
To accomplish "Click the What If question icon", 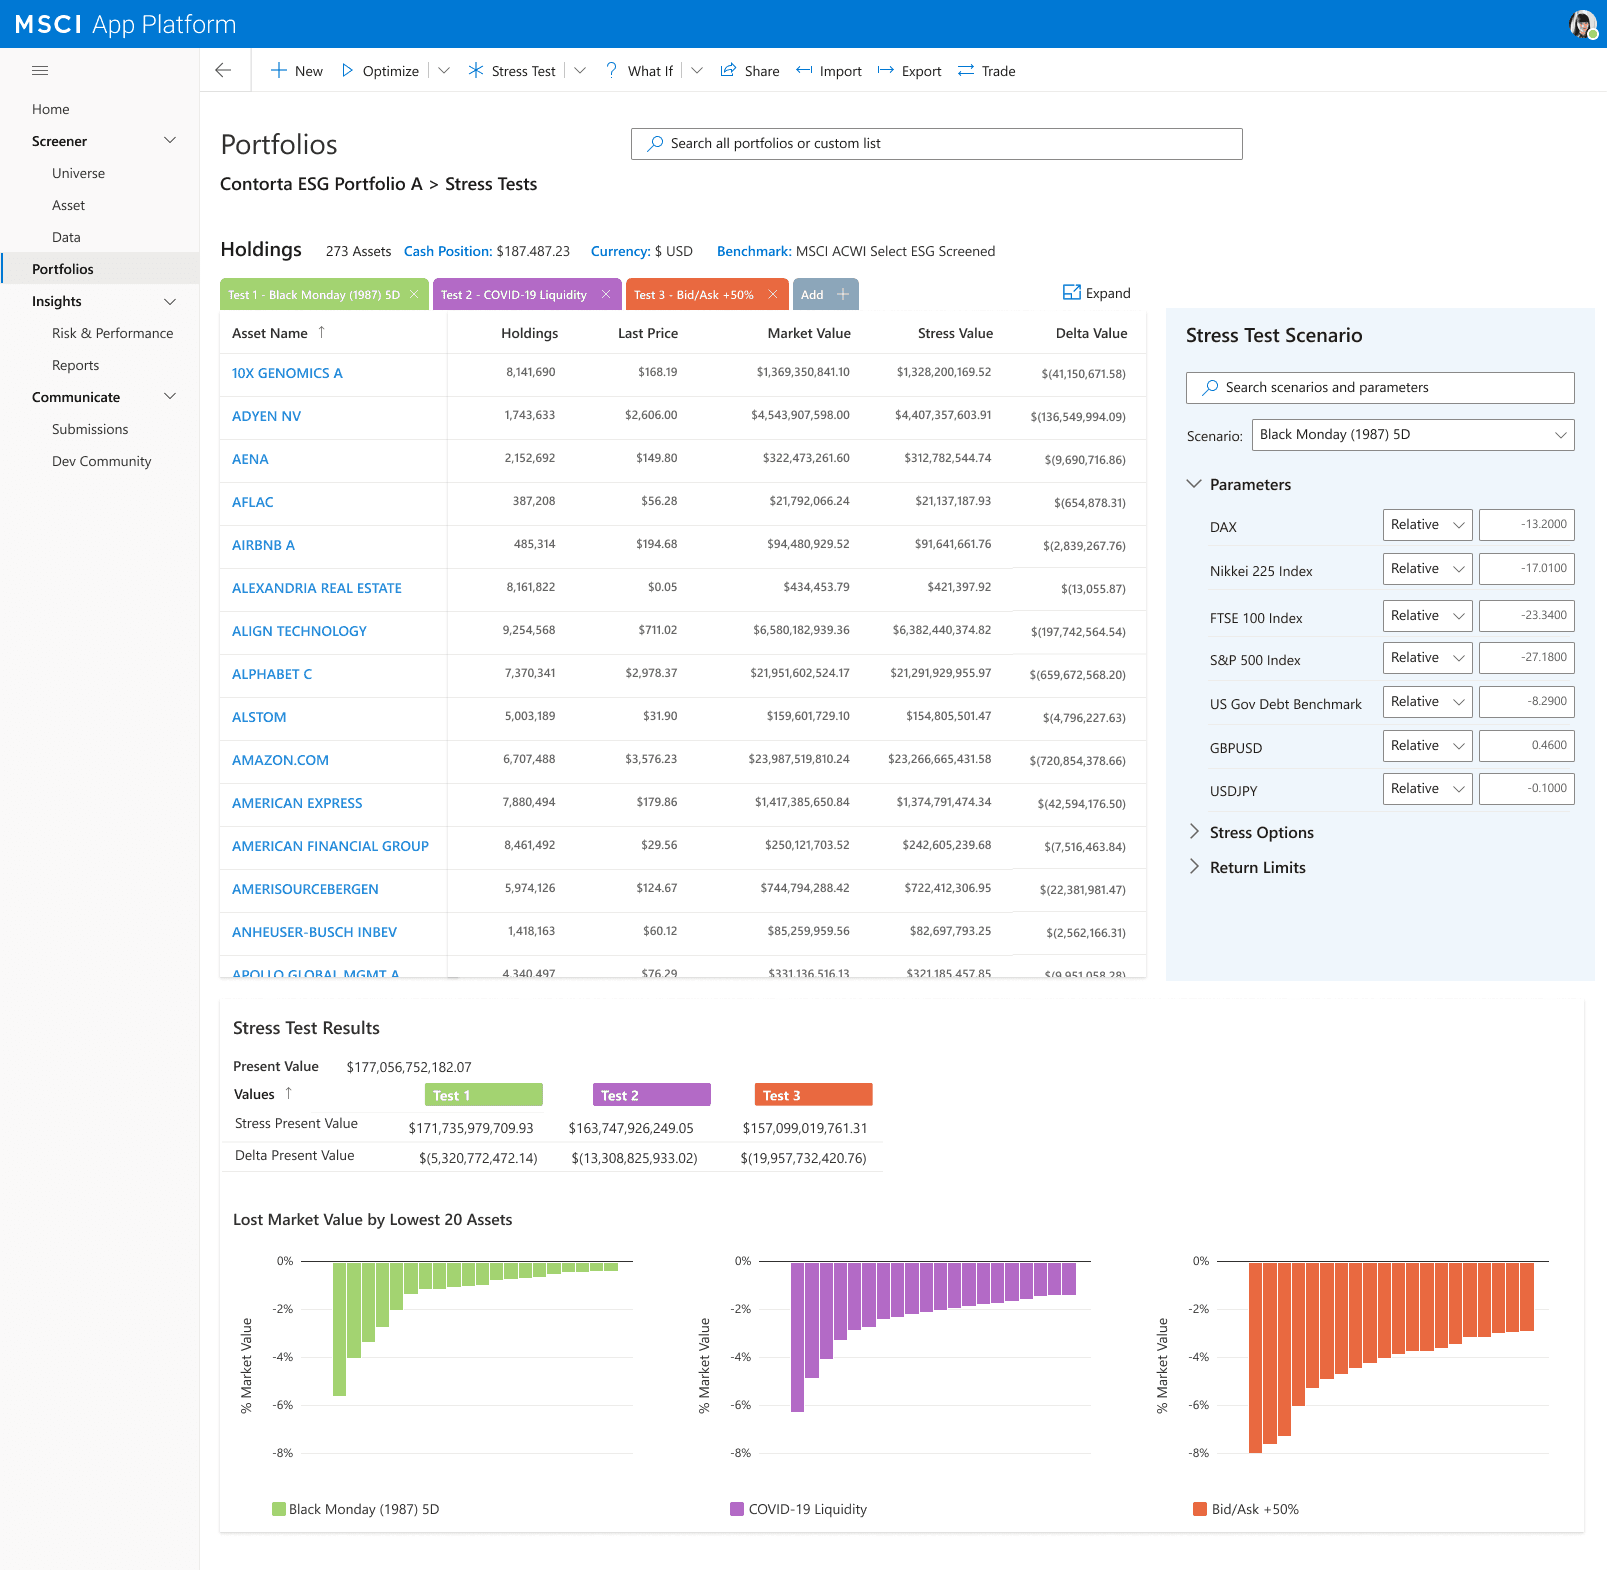I will click(x=611, y=70).
